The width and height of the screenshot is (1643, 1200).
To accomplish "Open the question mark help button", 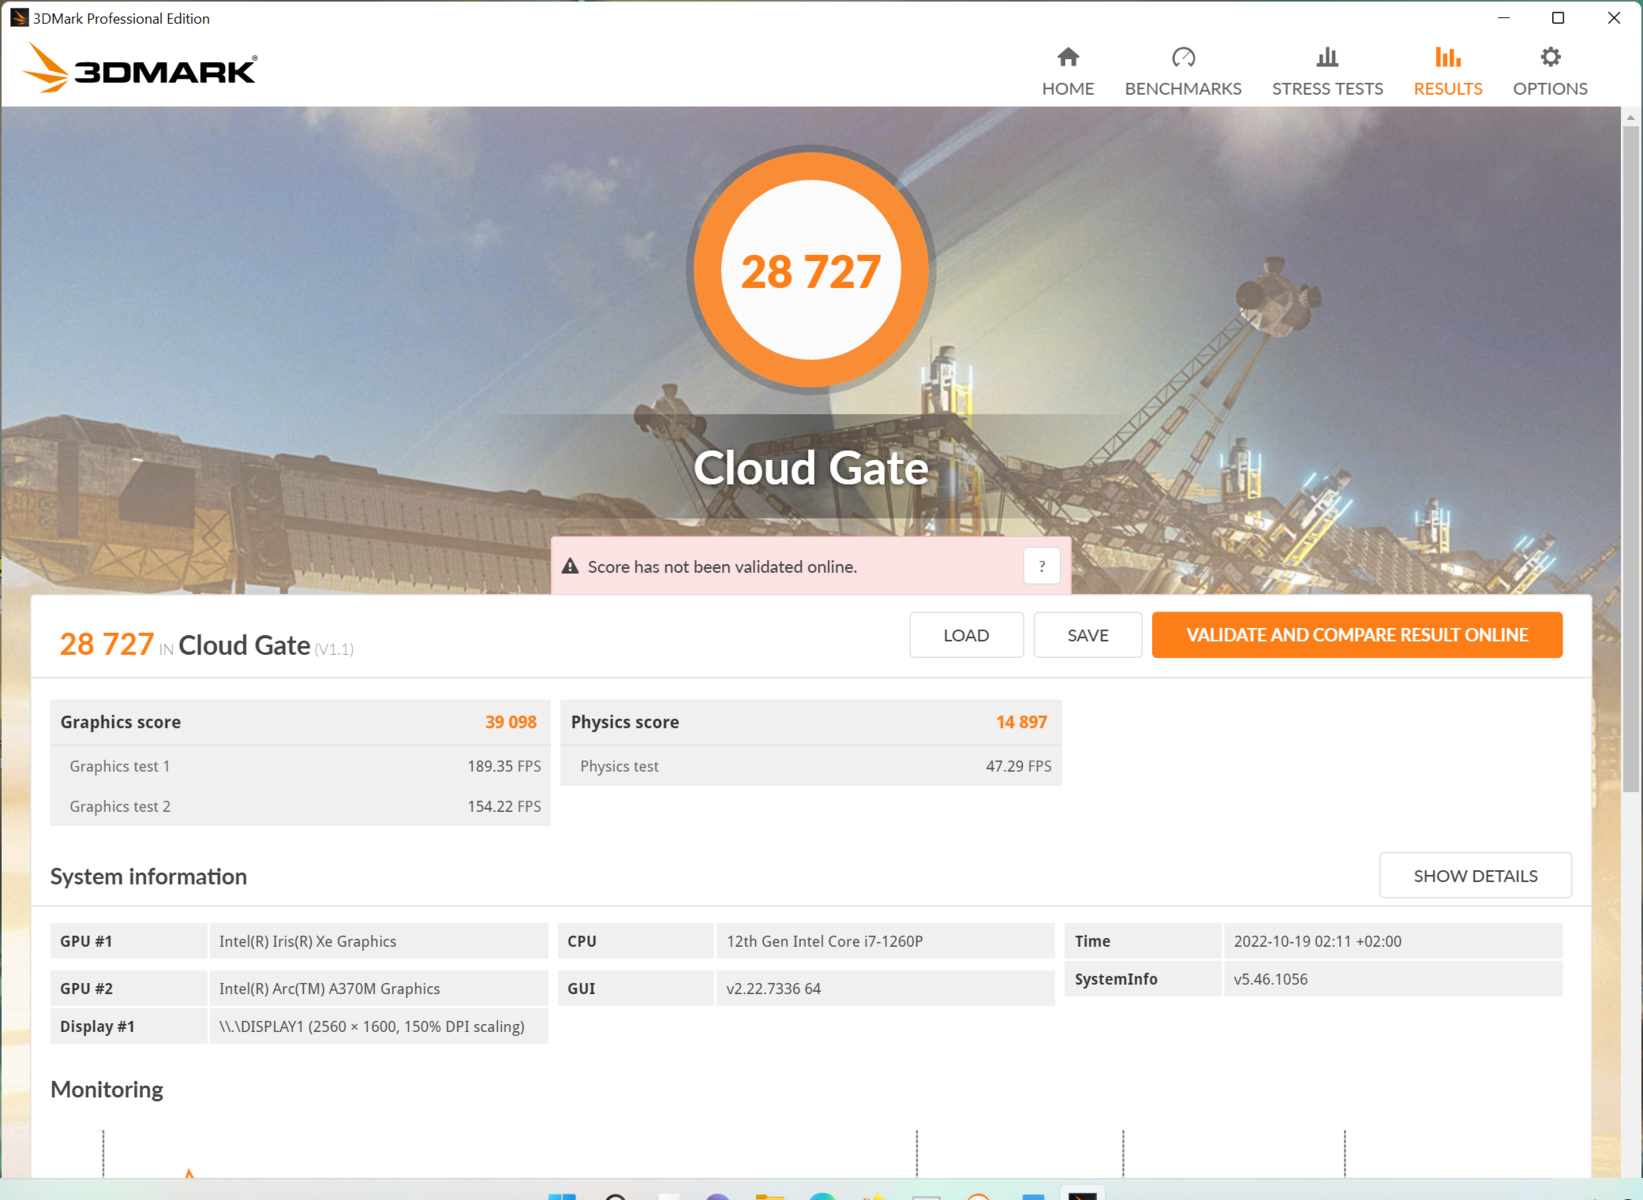I will tap(1041, 567).
